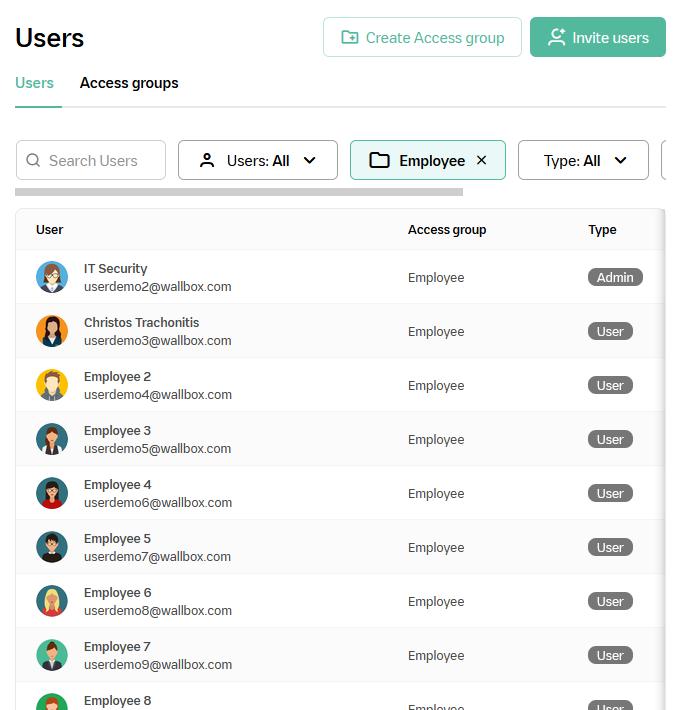
Task: Click folder icon in Employee filter chip
Action: [x=379, y=160]
